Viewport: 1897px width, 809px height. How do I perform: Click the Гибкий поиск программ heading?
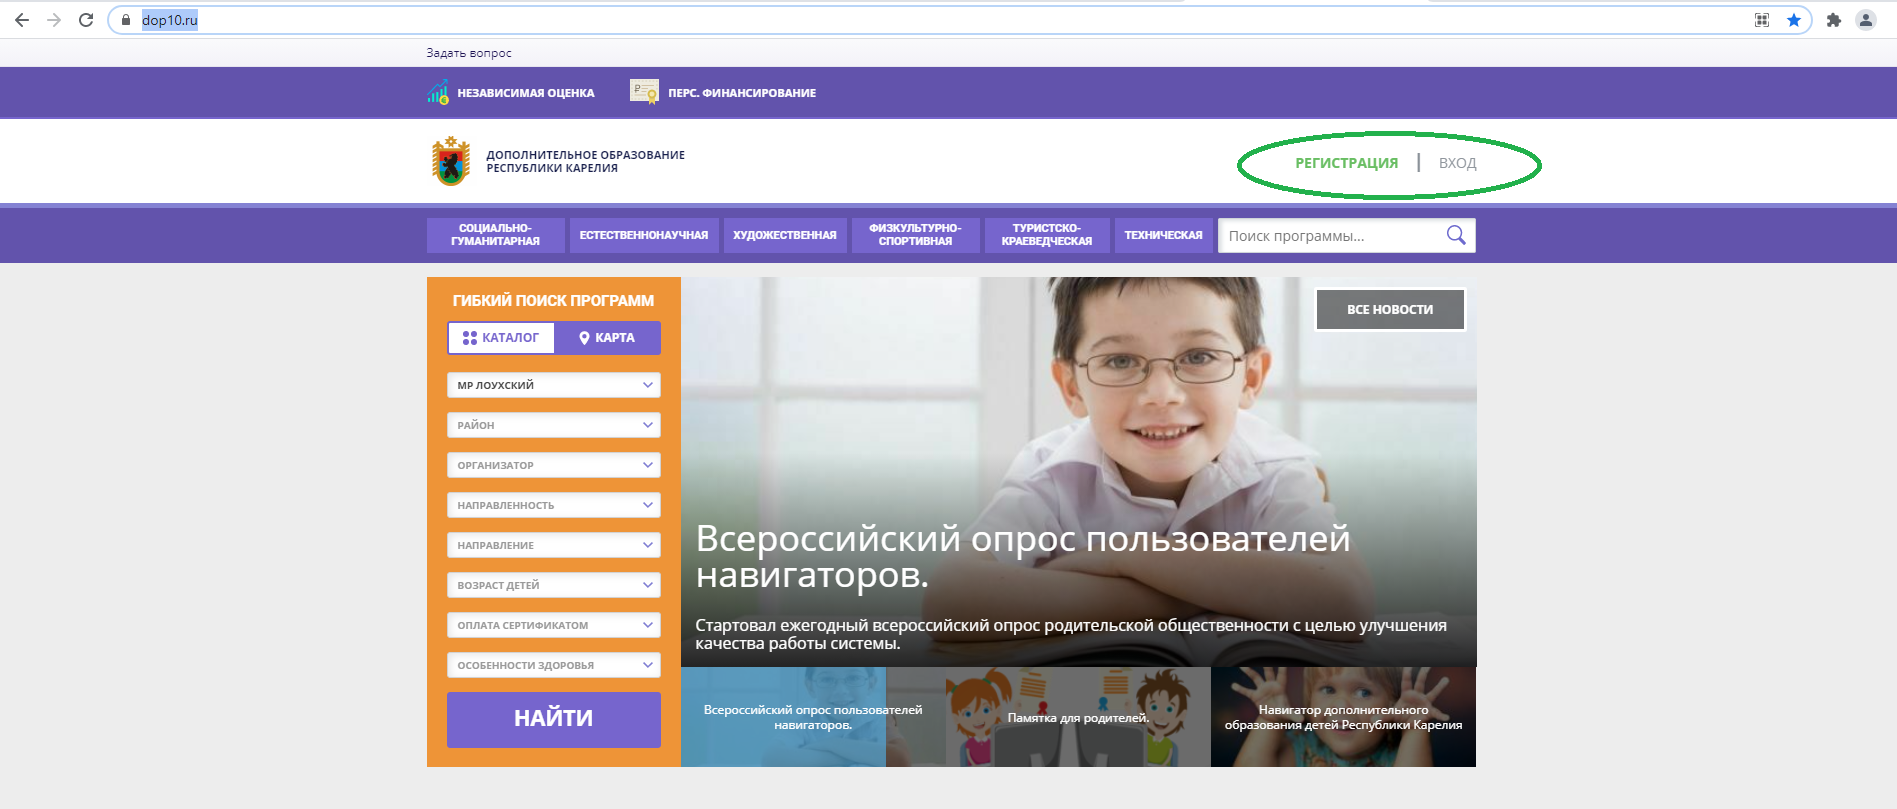[553, 300]
